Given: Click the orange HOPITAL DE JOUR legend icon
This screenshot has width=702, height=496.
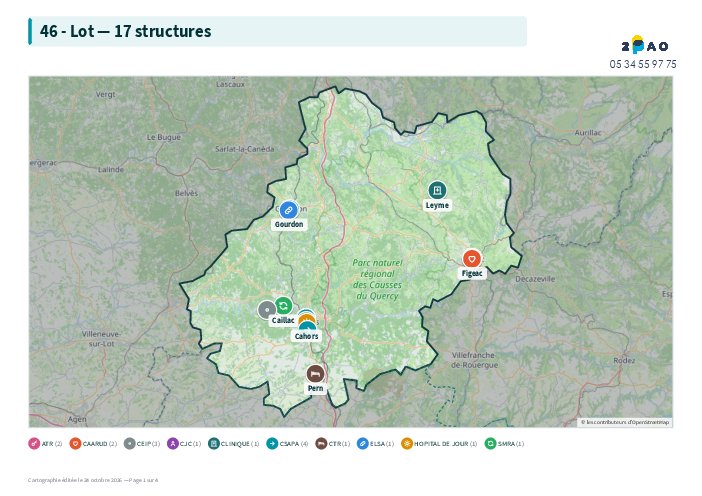Looking at the screenshot, I should (407, 444).
